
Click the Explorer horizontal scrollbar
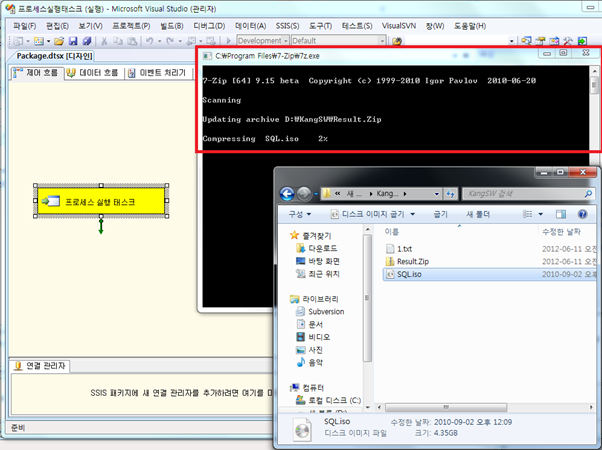(446, 407)
